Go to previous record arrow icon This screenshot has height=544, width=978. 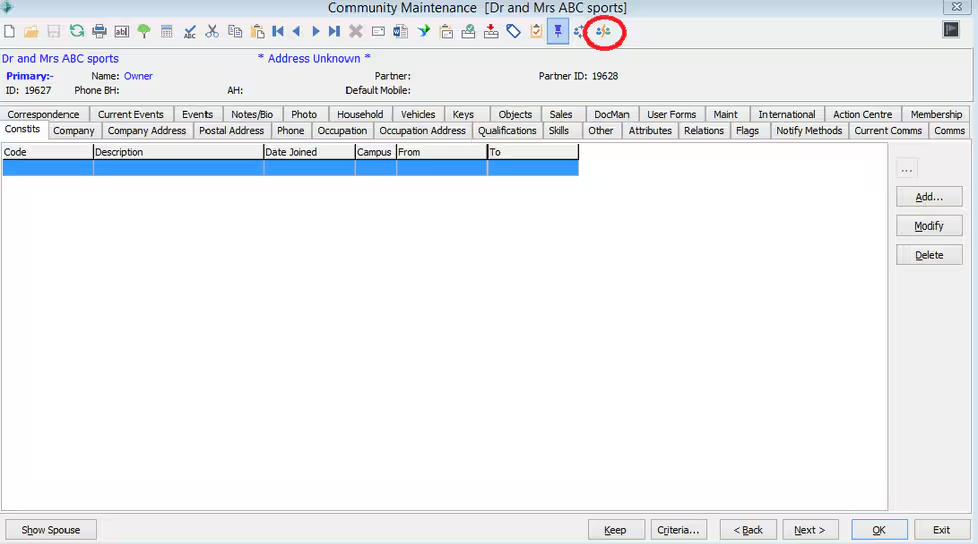click(x=297, y=31)
